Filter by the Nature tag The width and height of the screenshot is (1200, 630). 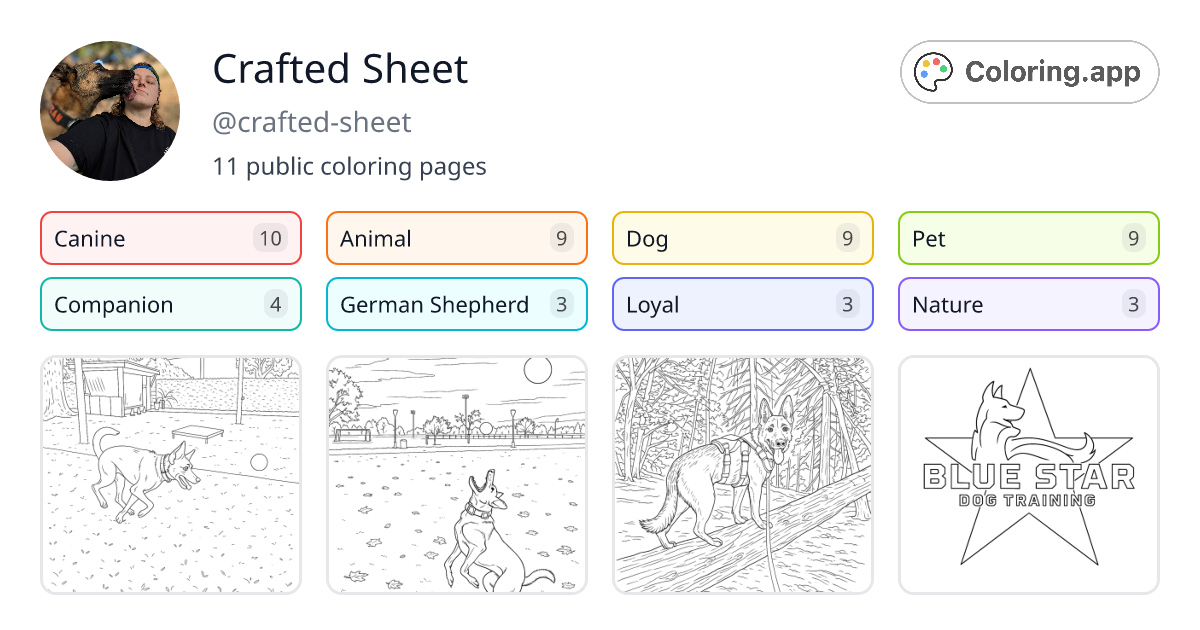pyautogui.click(x=990, y=304)
